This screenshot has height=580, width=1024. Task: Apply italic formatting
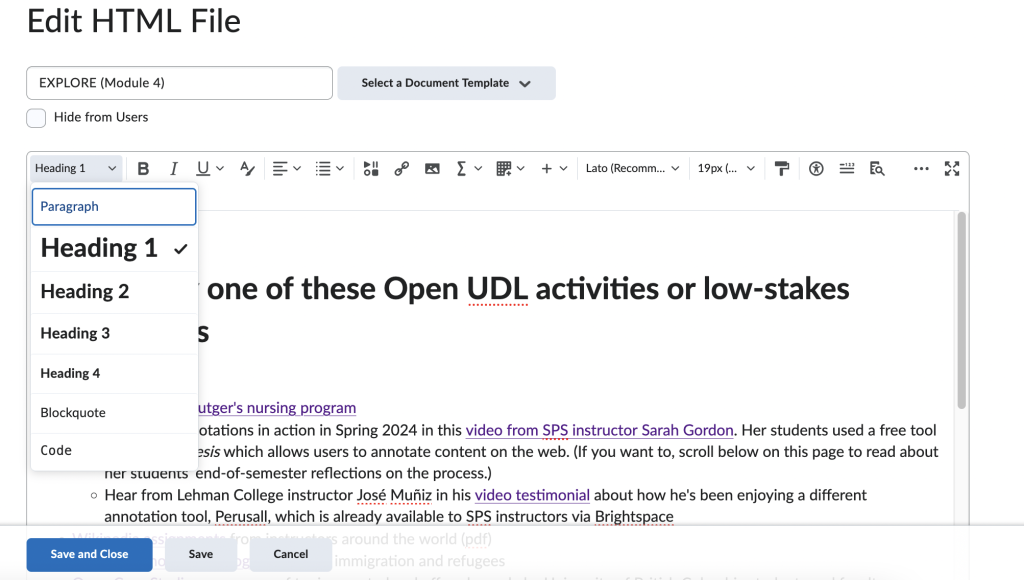coord(173,169)
